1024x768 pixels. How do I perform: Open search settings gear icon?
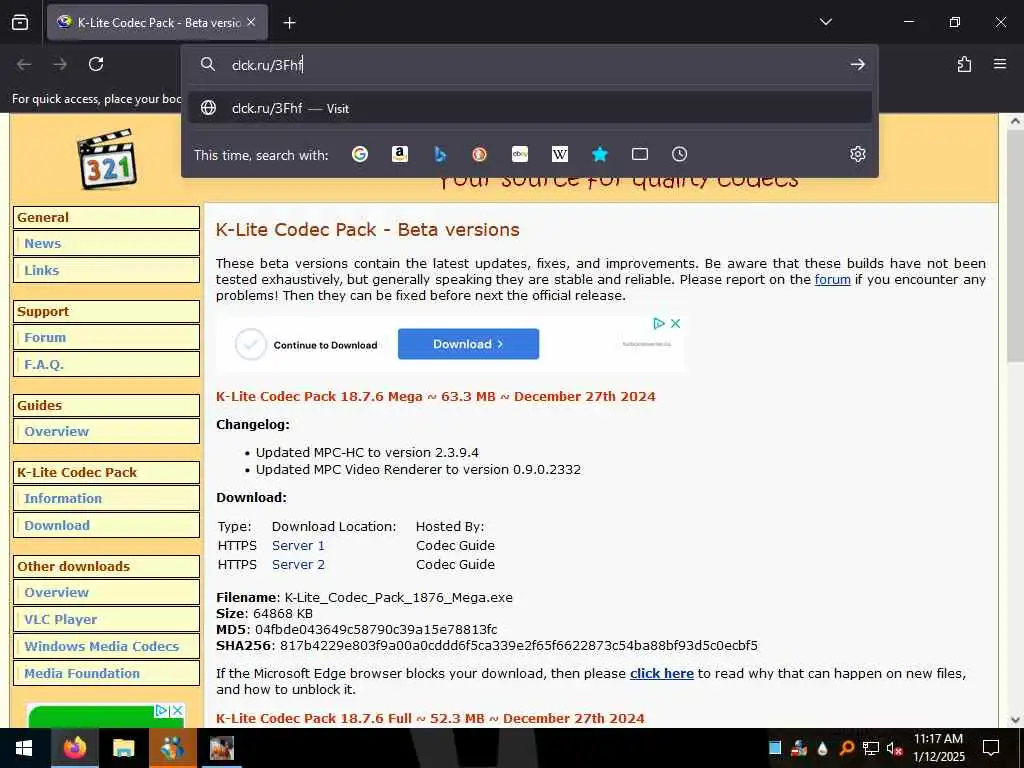click(x=857, y=154)
